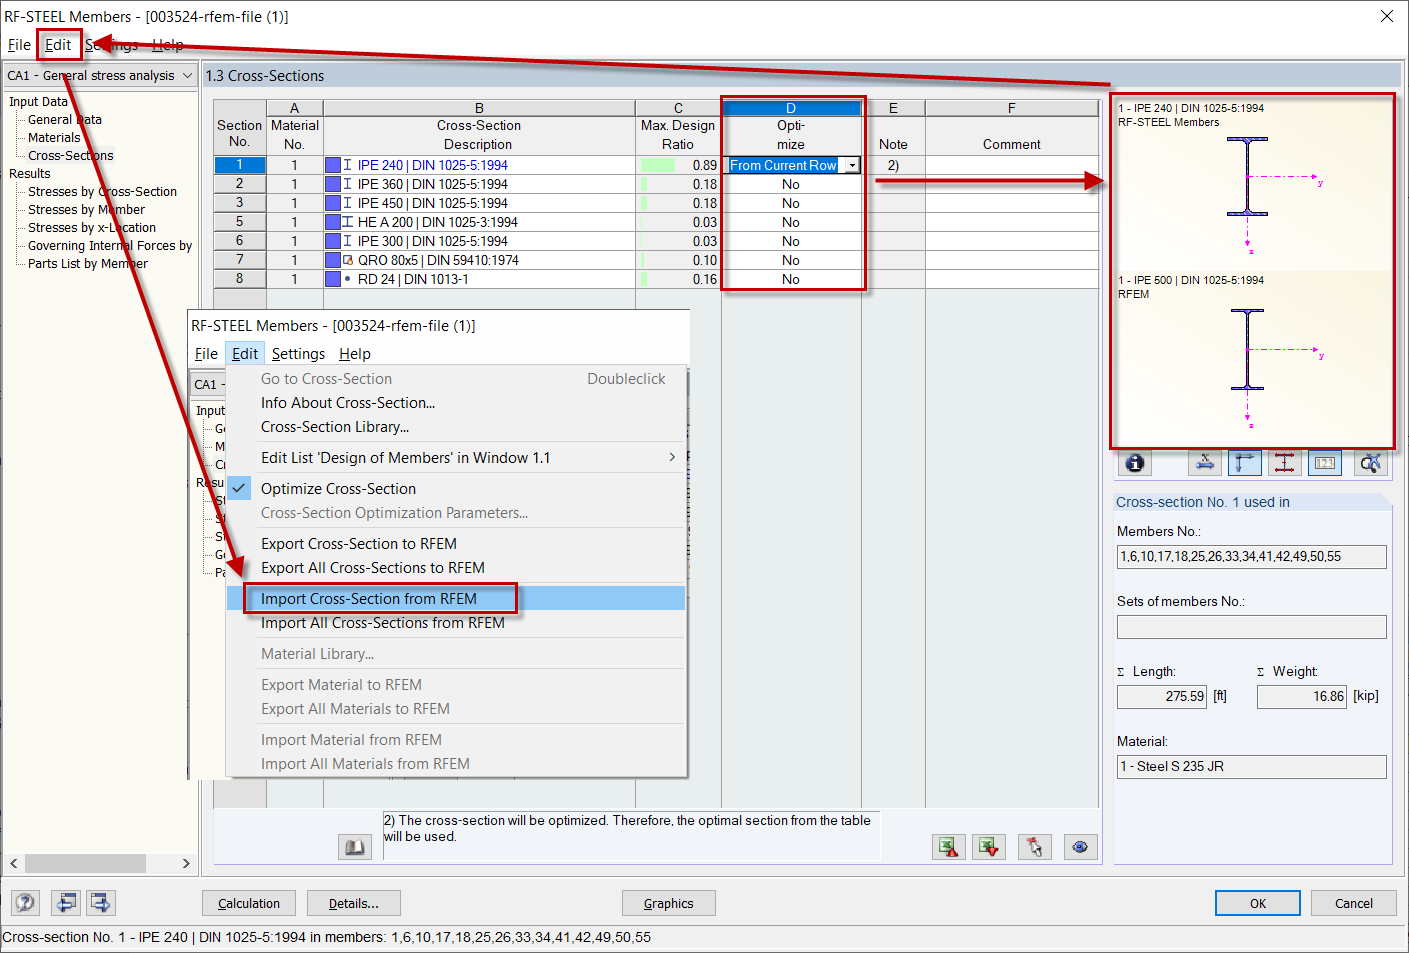Image resolution: width=1409 pixels, height=953 pixels.
Task: Open the CA1 General stress analysis dropdown
Action: pos(187,76)
